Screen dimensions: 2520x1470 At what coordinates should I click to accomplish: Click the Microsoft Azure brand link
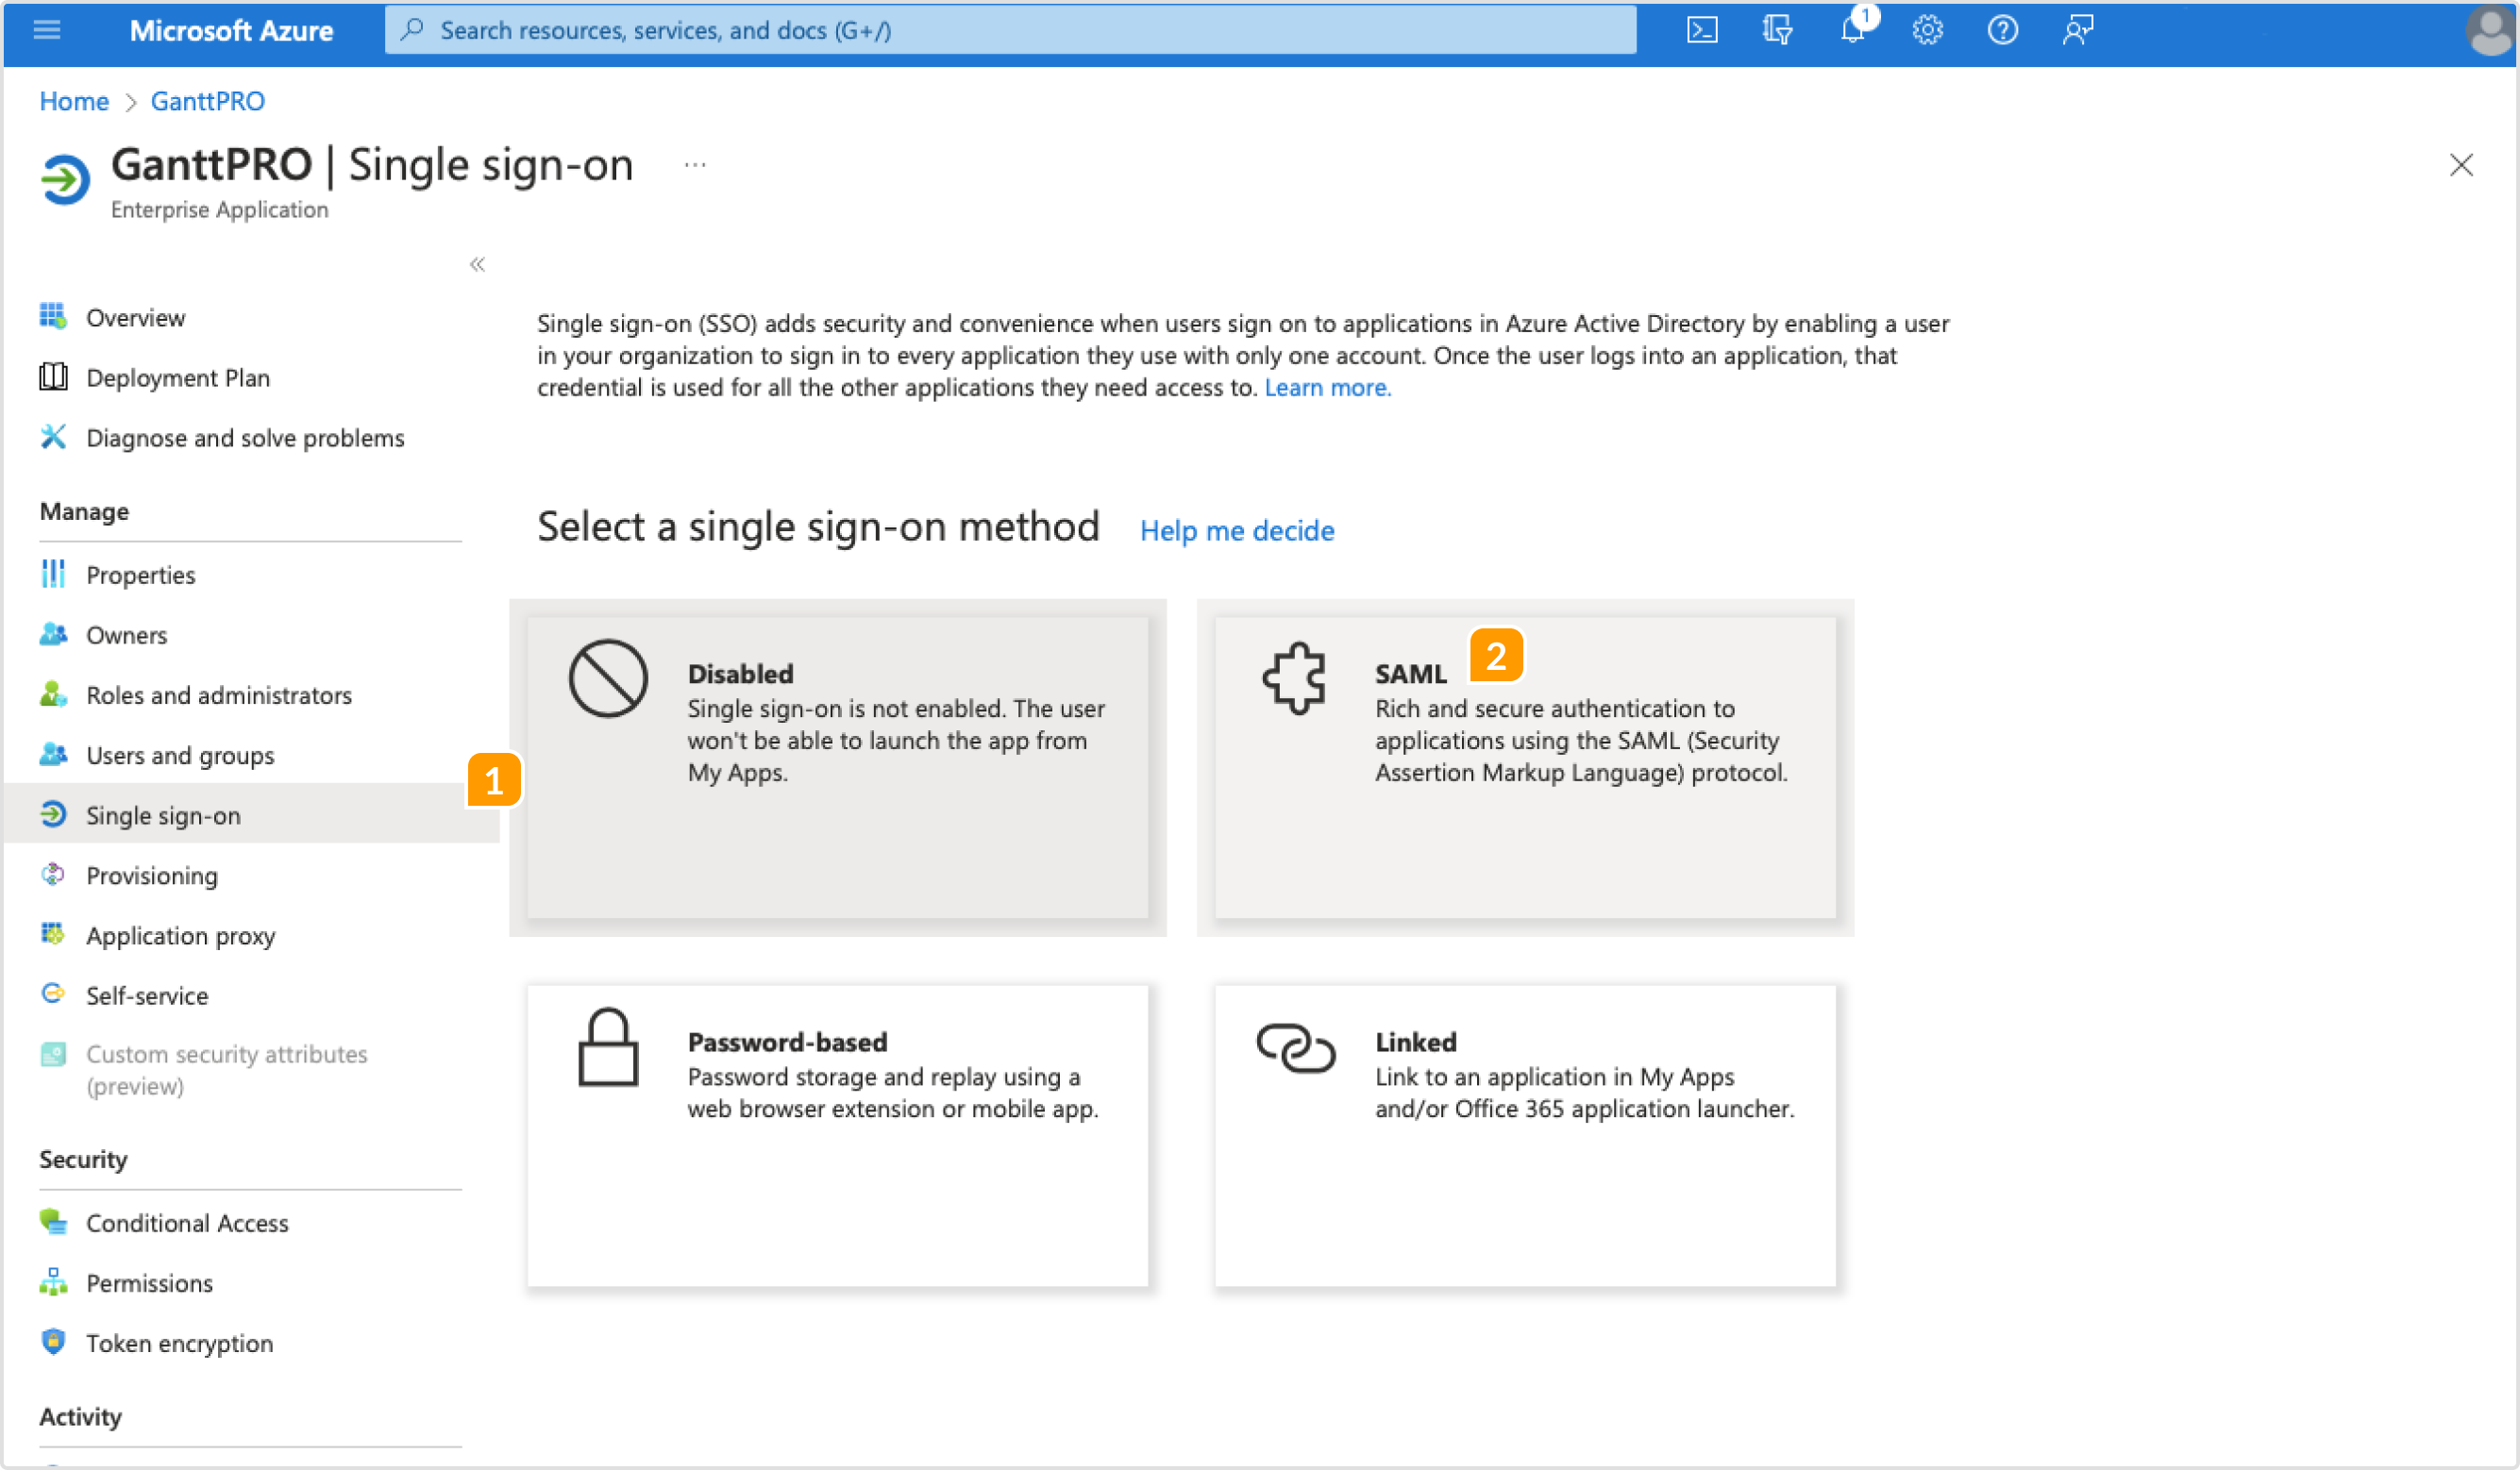pyautogui.click(x=231, y=31)
